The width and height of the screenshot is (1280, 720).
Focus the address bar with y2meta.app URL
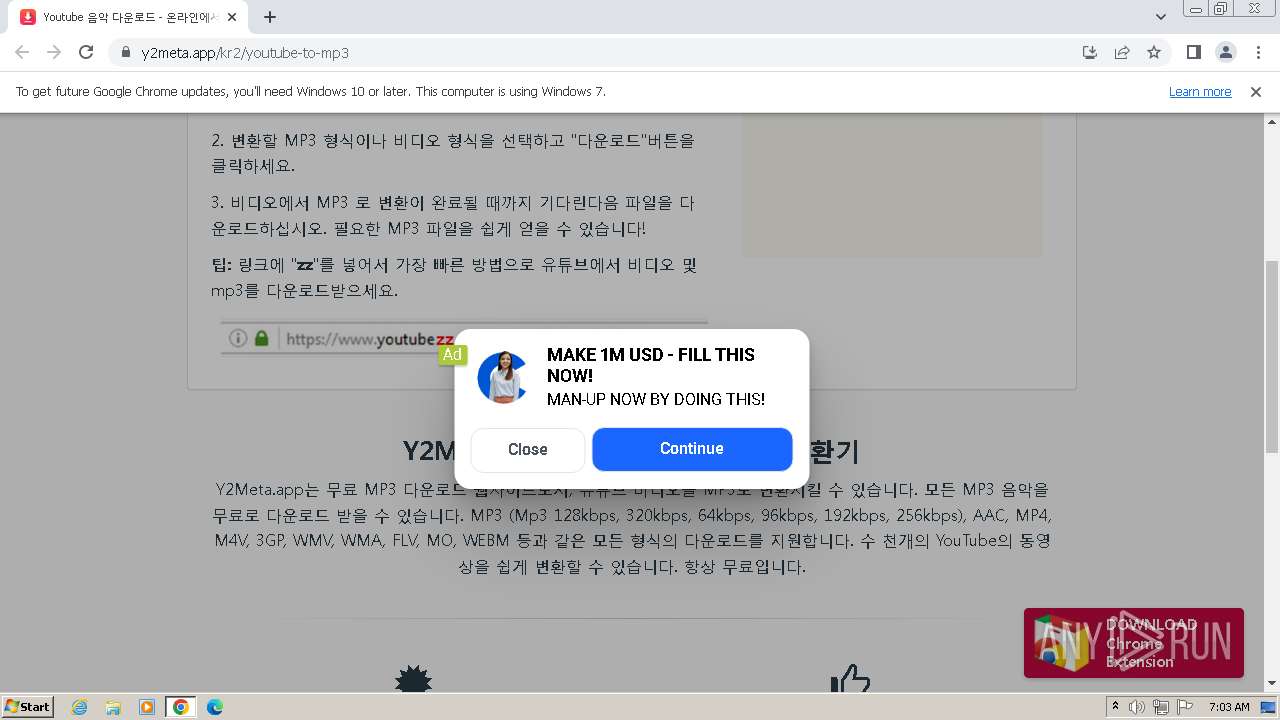pos(600,52)
